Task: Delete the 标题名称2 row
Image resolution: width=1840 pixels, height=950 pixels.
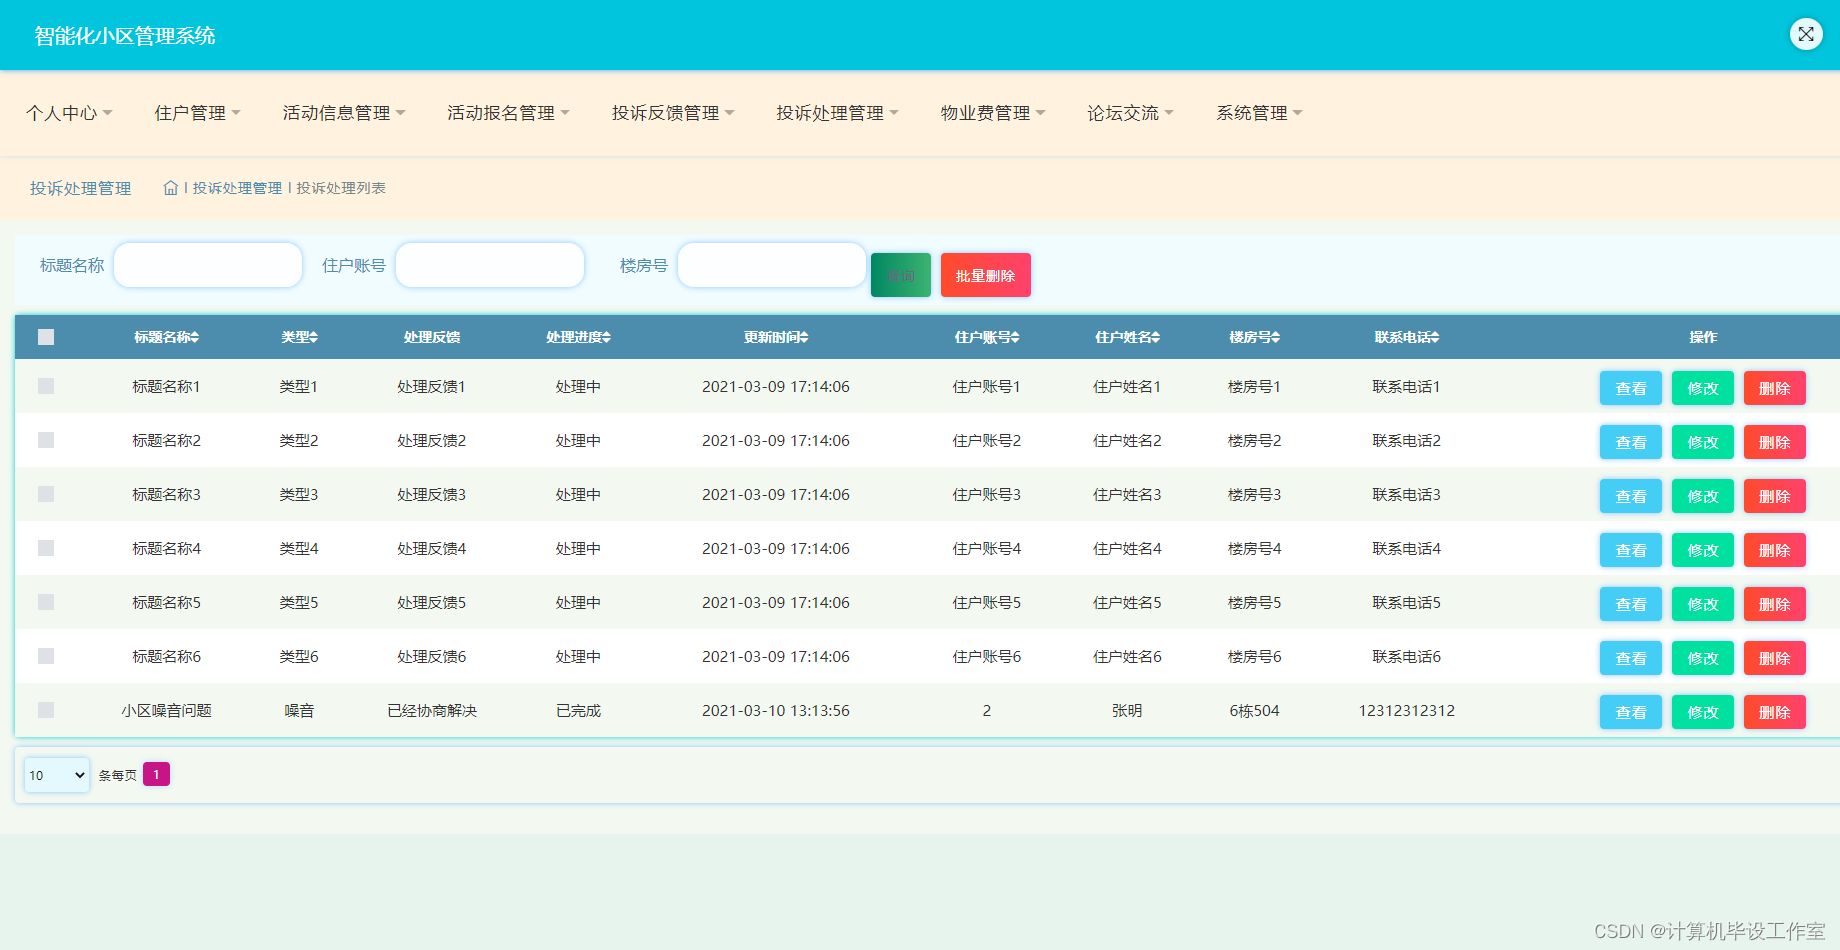Action: tap(1775, 442)
